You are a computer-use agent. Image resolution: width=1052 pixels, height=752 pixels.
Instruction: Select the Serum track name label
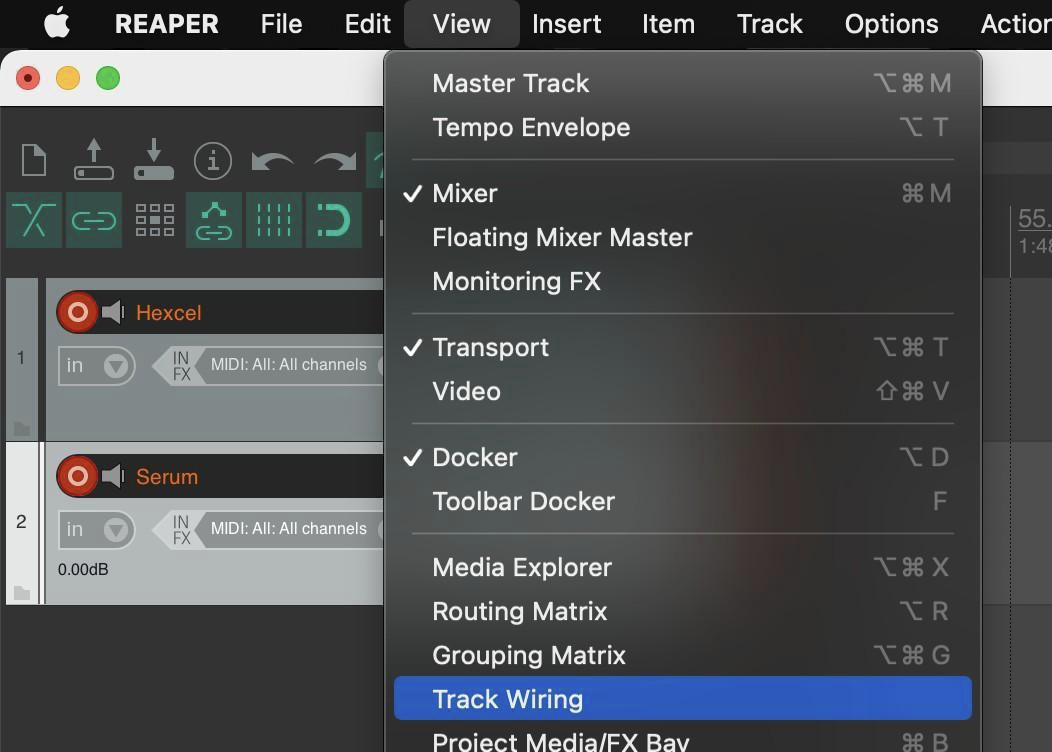tap(167, 477)
